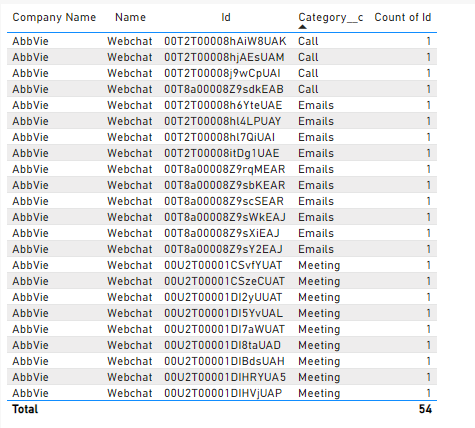Select Id cell 00T8a00008Z9sXiEAJ
Viewport: 475px width, 428px height.
pos(222,233)
